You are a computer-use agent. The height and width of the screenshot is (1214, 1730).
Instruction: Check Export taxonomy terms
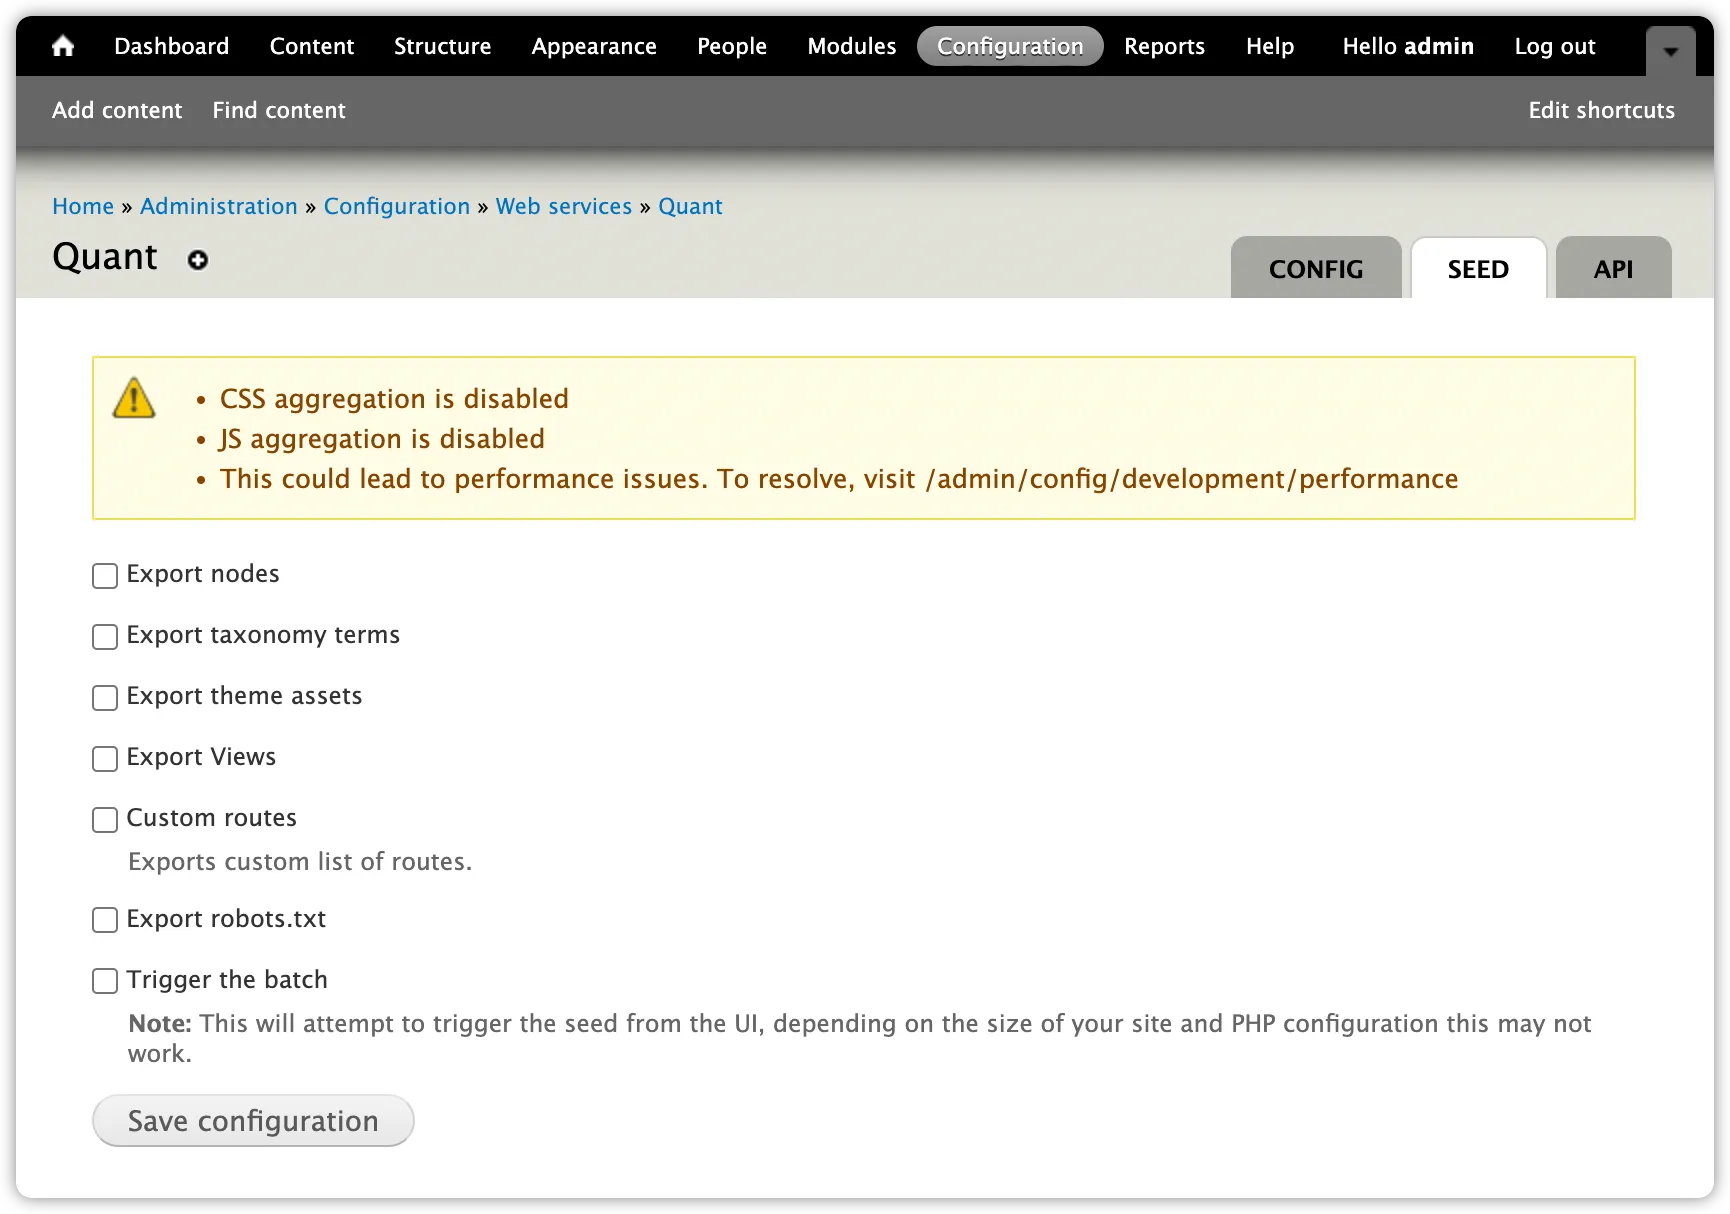click(x=104, y=636)
